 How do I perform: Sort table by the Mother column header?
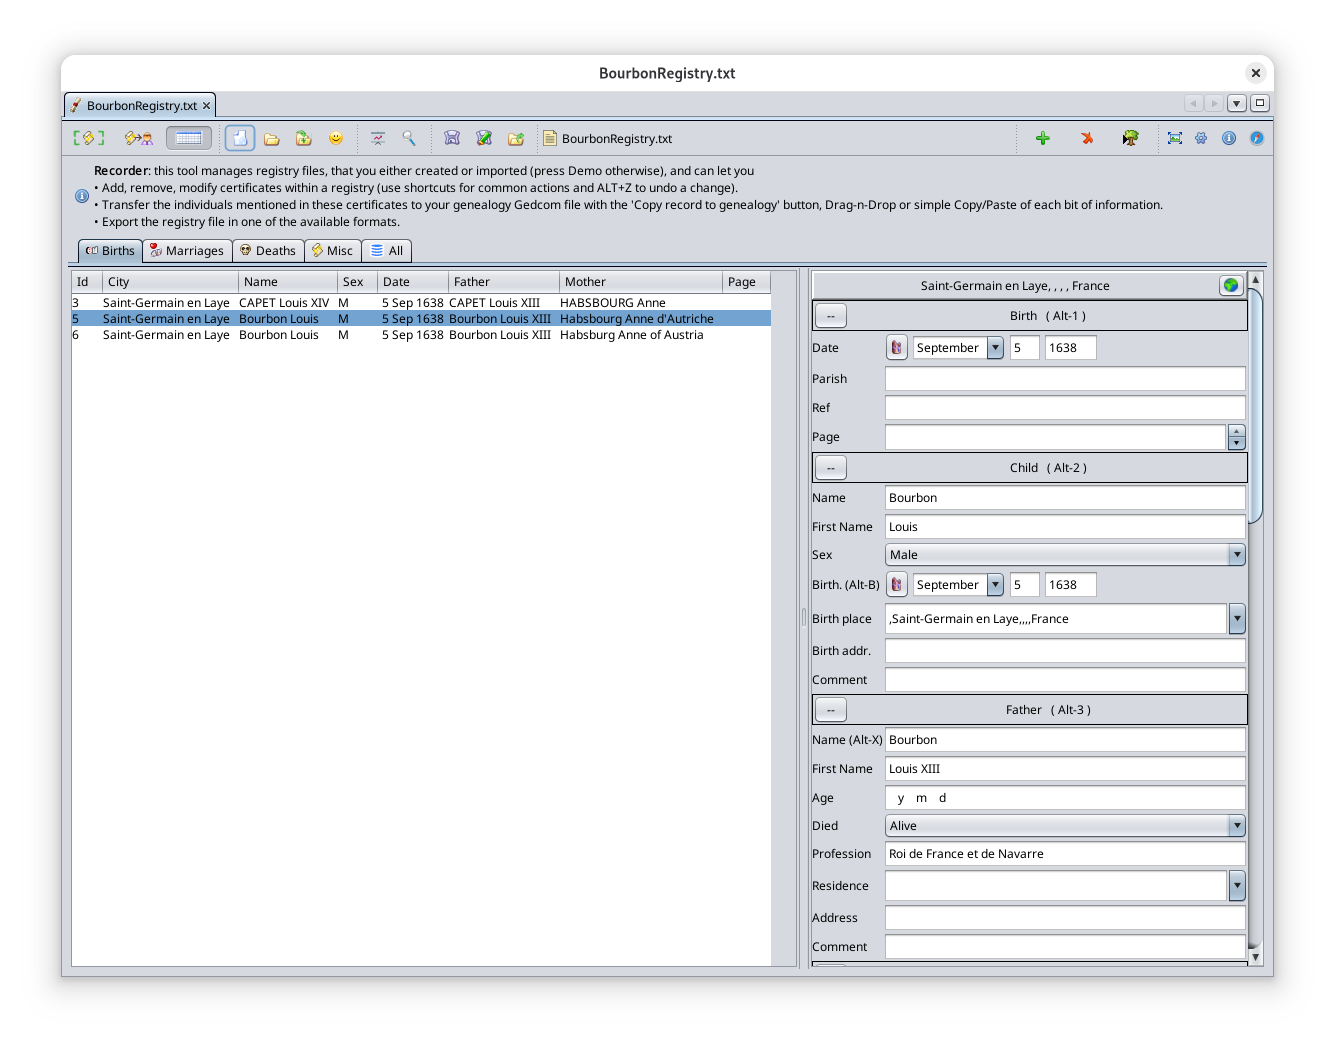pos(641,282)
